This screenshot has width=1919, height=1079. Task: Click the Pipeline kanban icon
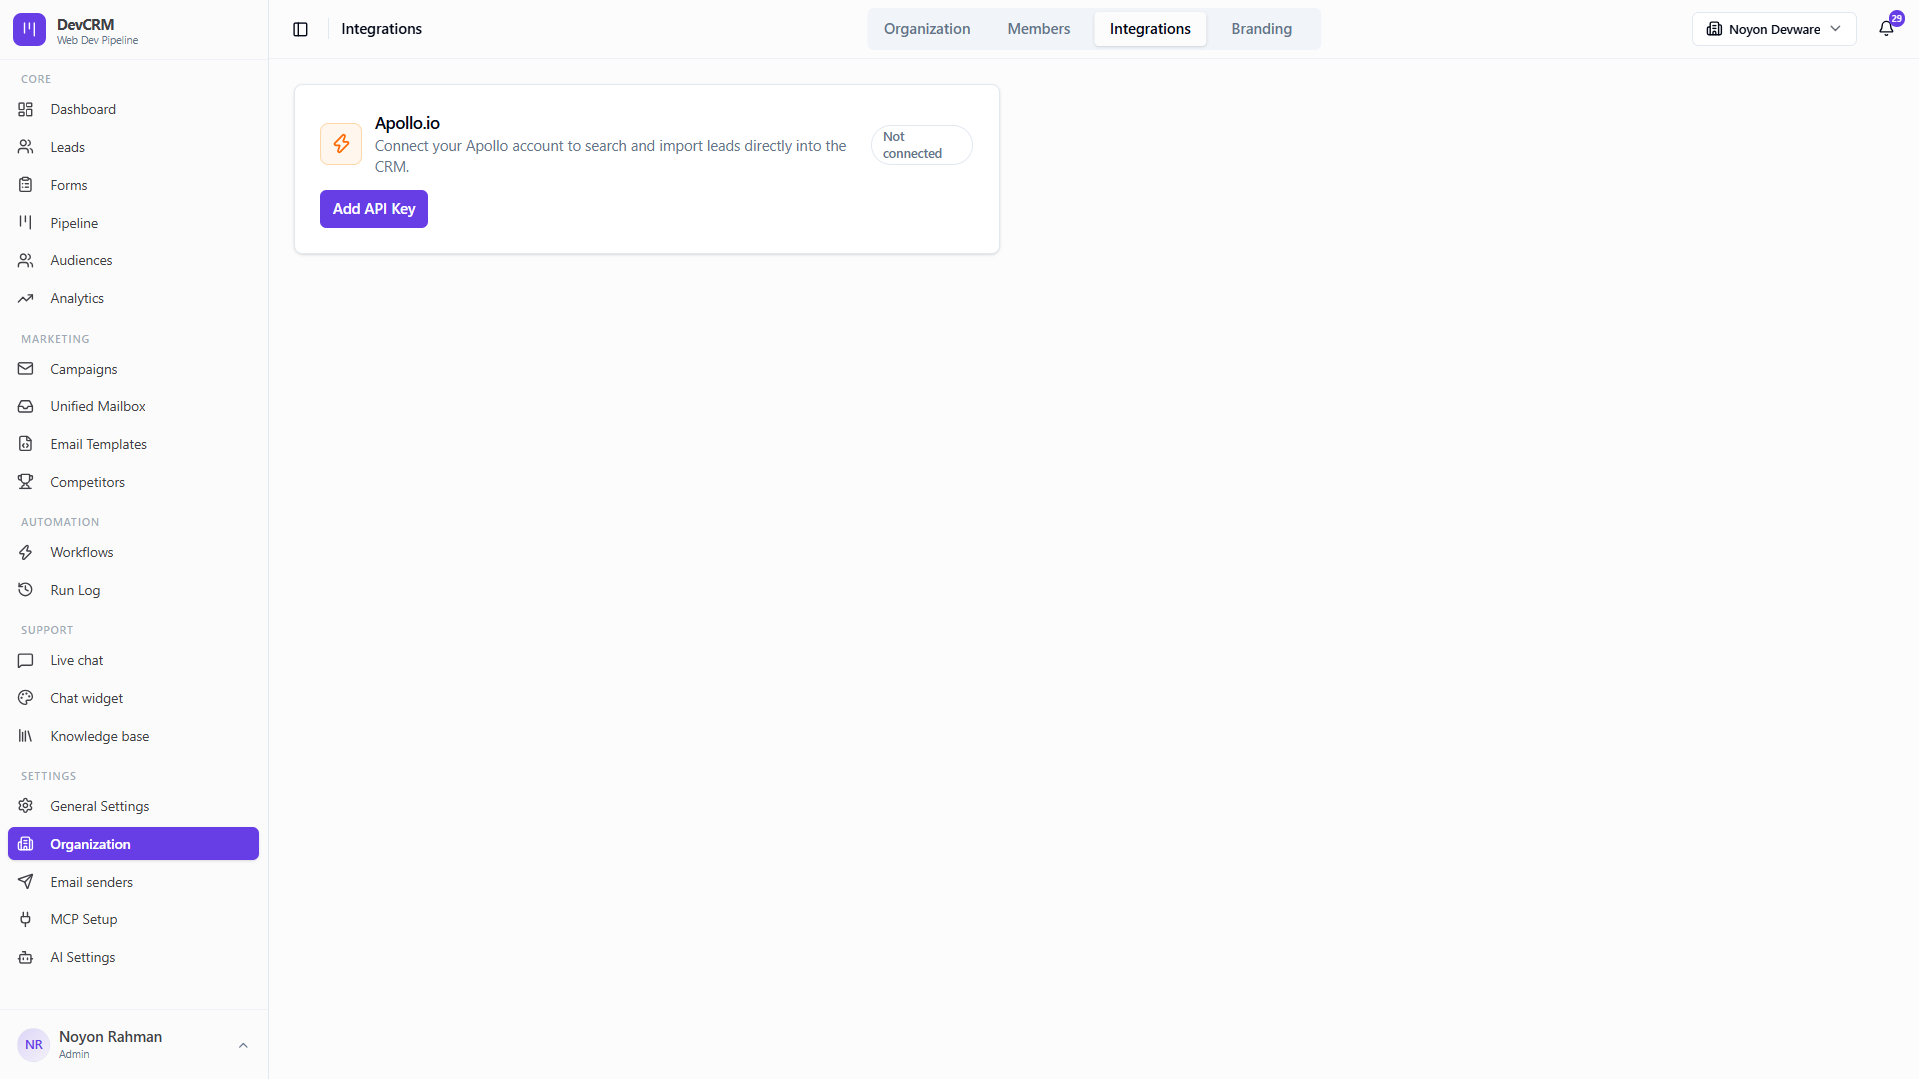(26, 223)
